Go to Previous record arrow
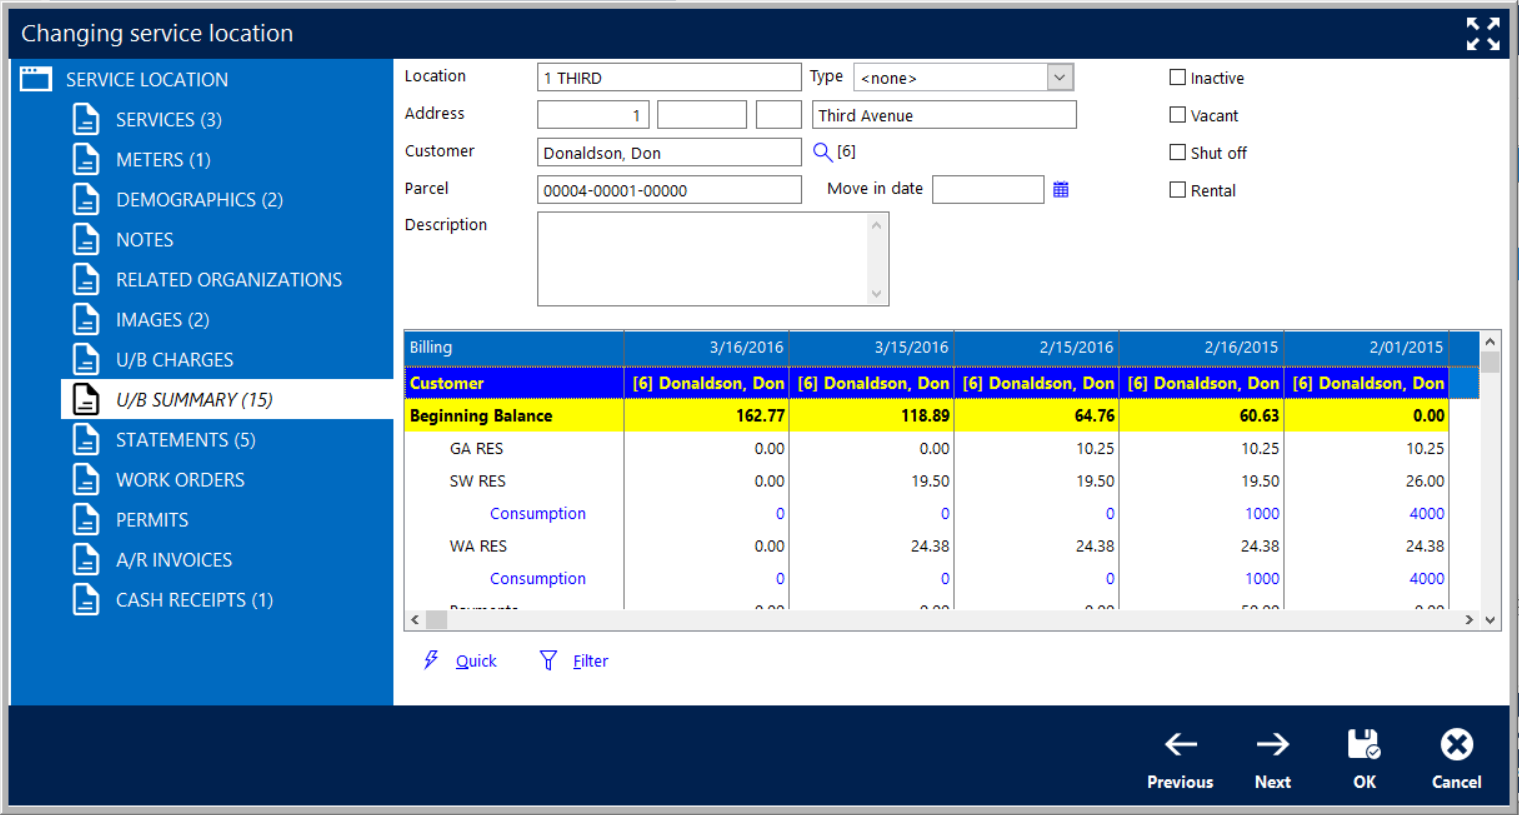The width and height of the screenshot is (1519, 815). pyautogui.click(x=1180, y=745)
